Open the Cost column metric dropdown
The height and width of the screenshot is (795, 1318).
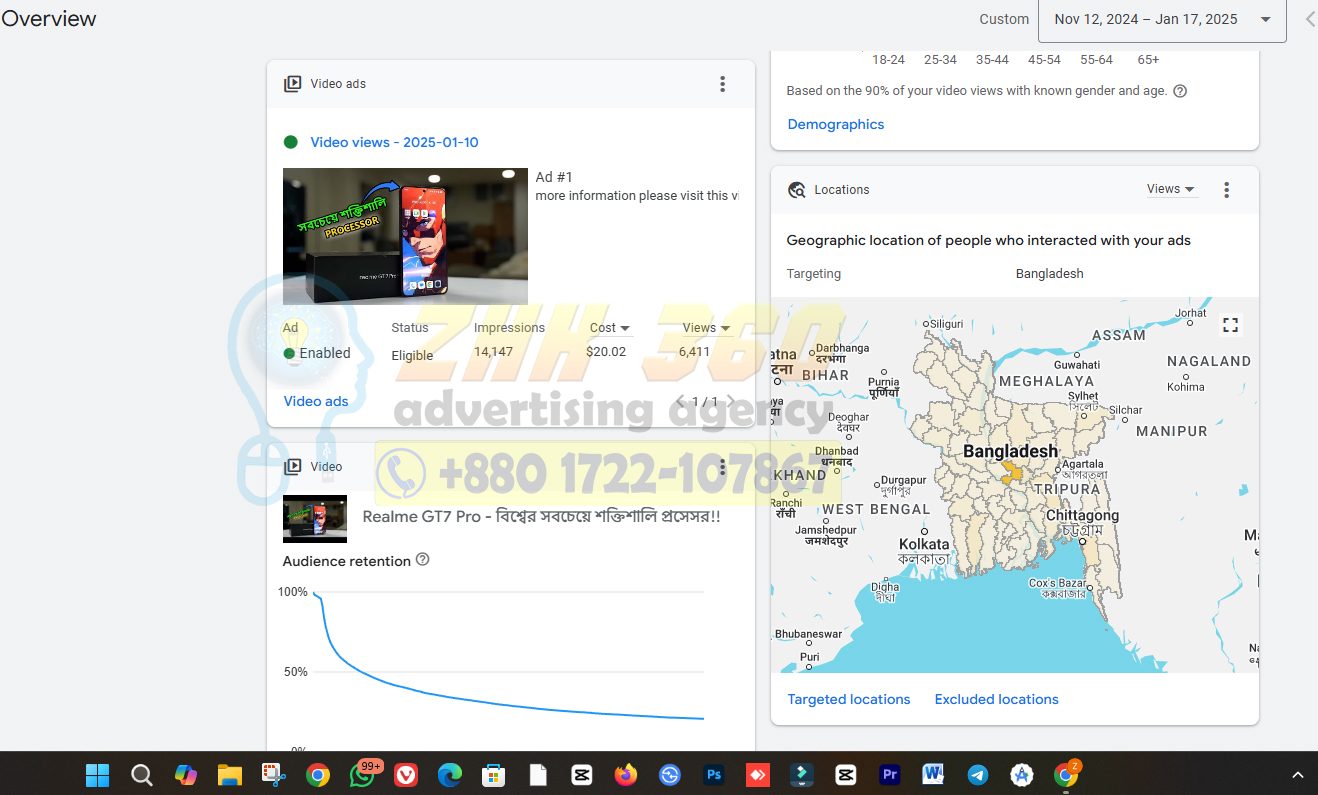(x=610, y=328)
